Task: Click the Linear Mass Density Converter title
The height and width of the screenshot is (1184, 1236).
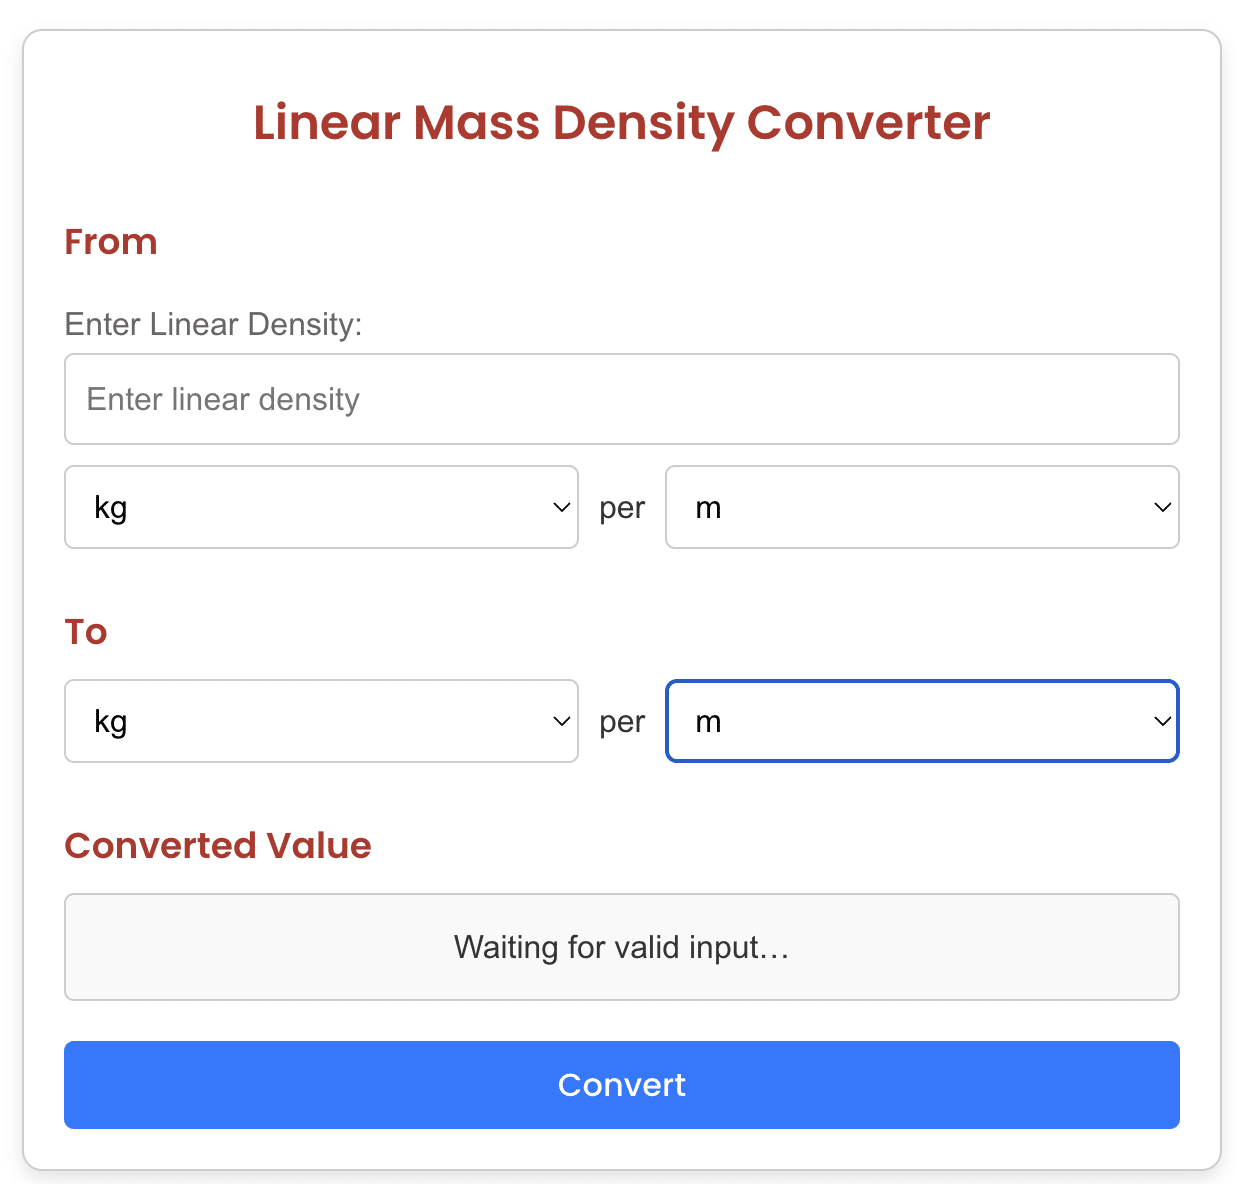Action: 621,122
